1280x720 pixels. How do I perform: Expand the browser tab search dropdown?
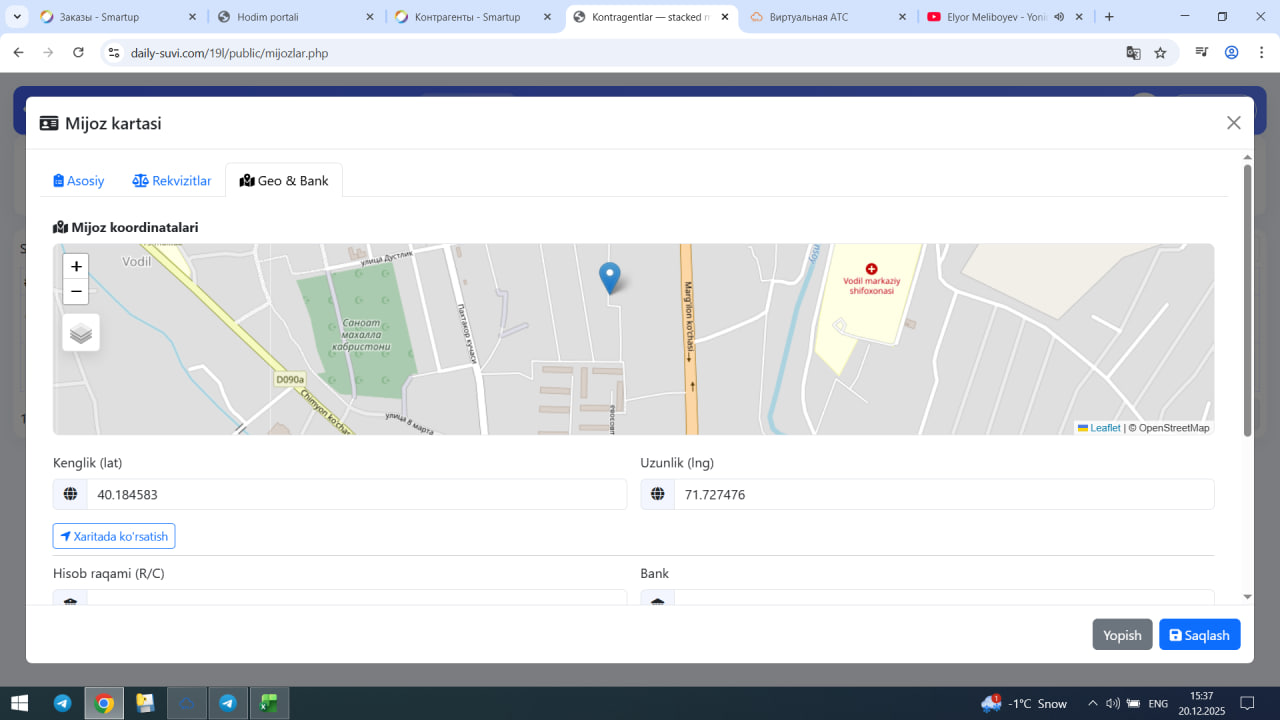pos(17,17)
